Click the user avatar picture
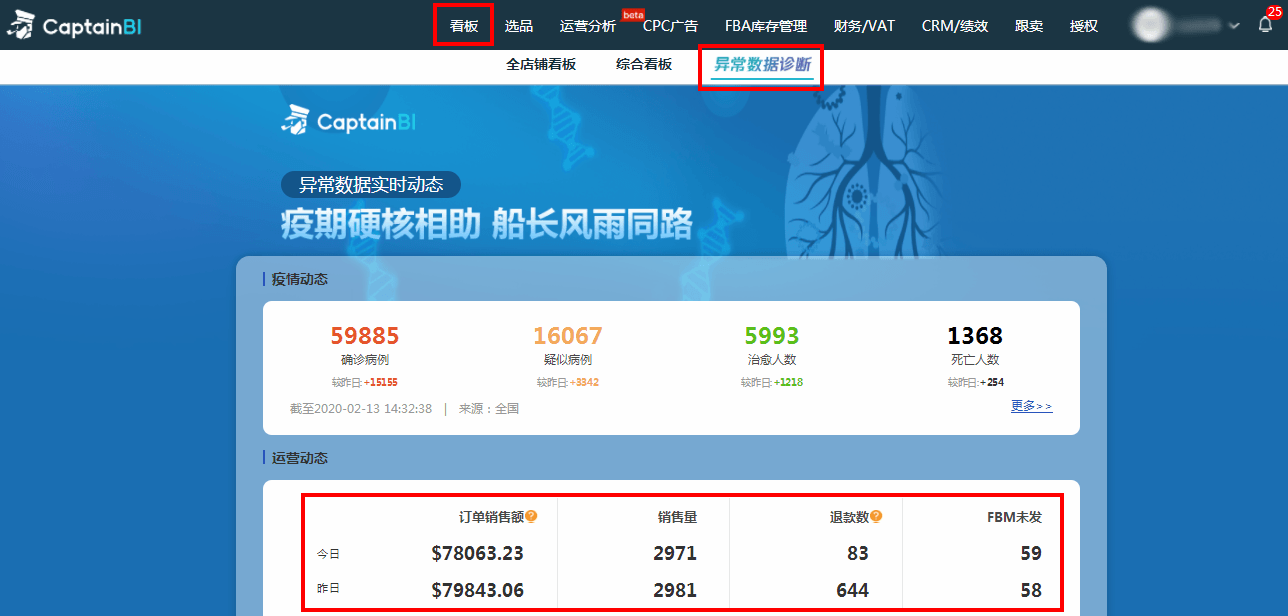This screenshot has height=616, width=1288. coord(1152,25)
